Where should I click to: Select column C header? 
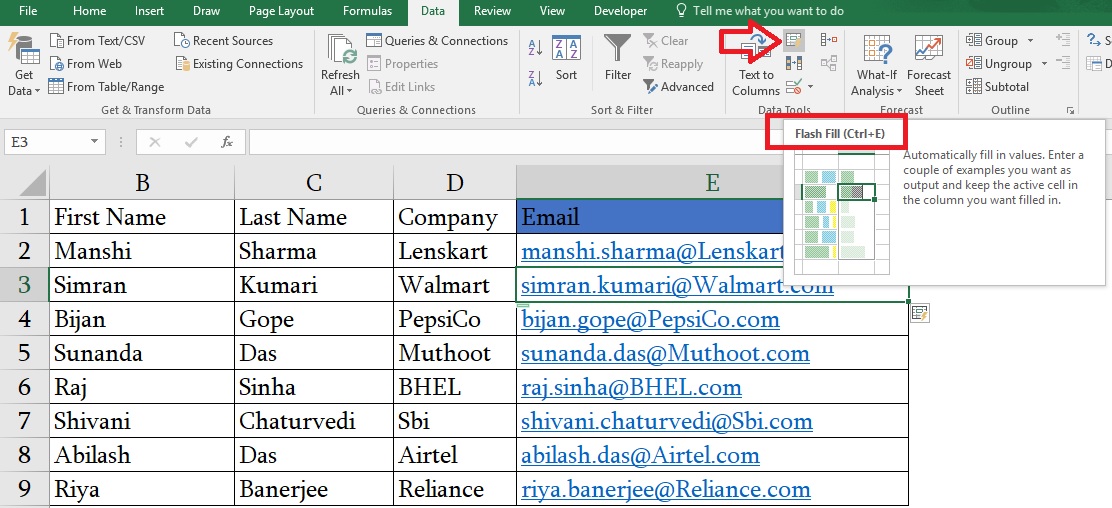(313, 182)
